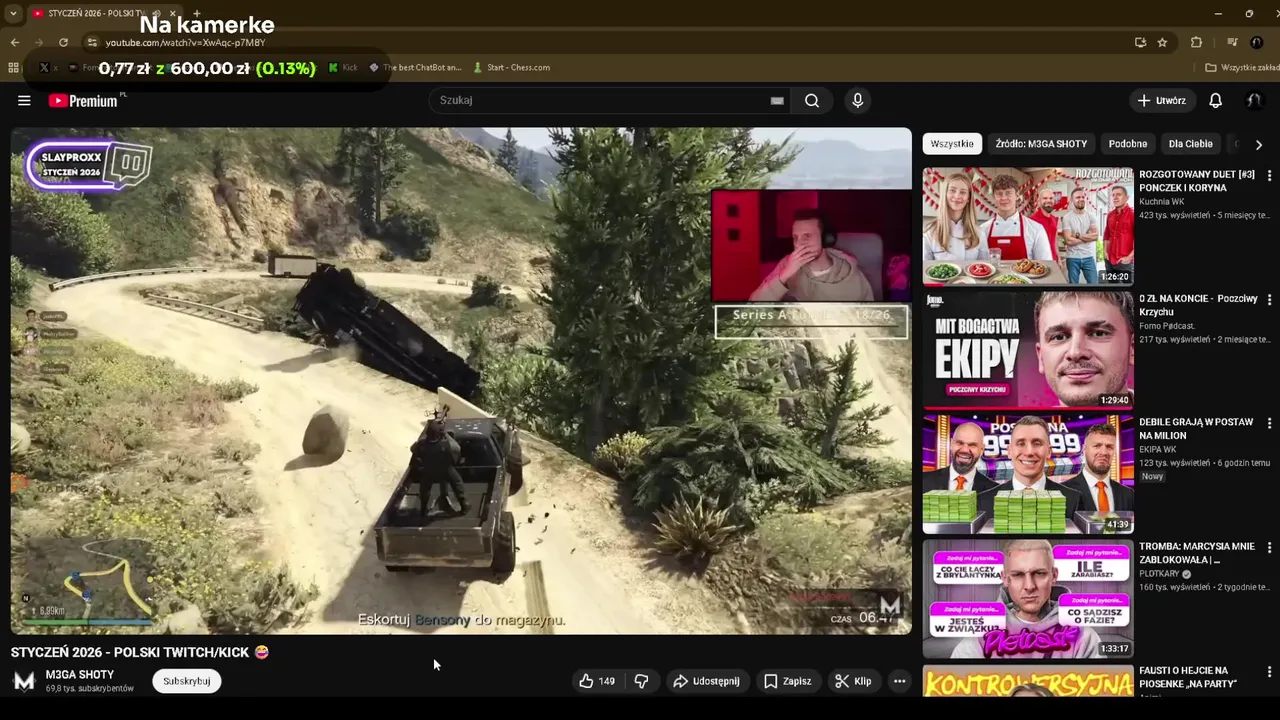The width and height of the screenshot is (1280, 720).
Task: Open options for ROZGOTOWANY DUET video
Action: coord(1269,175)
